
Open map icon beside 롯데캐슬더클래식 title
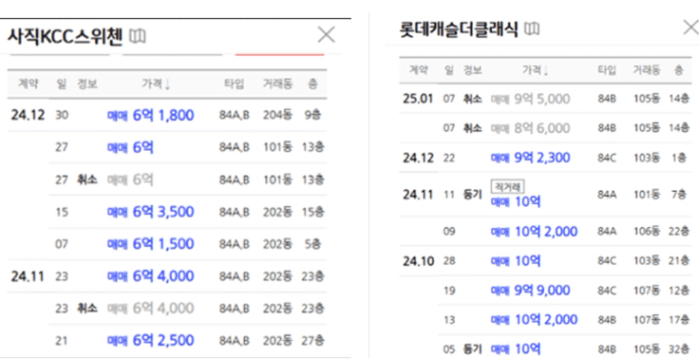coord(531,29)
